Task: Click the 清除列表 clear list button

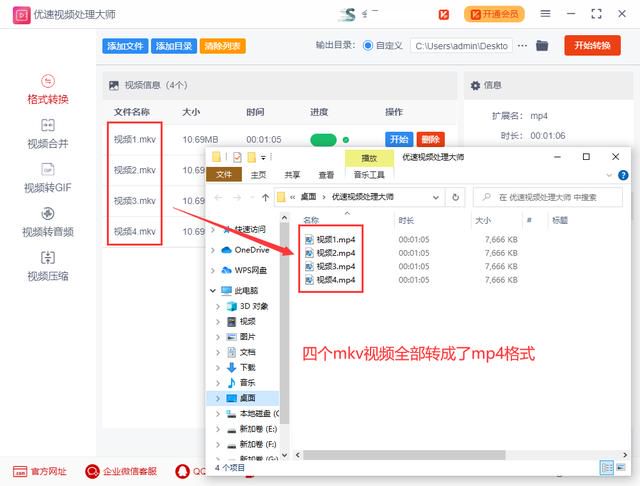Action: click(222, 46)
